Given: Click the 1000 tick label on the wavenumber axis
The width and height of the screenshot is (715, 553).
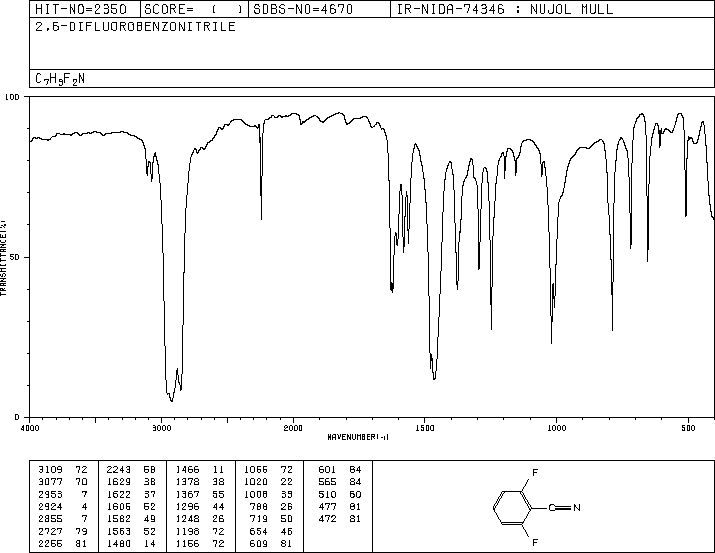Looking at the screenshot, I should coord(556,428).
